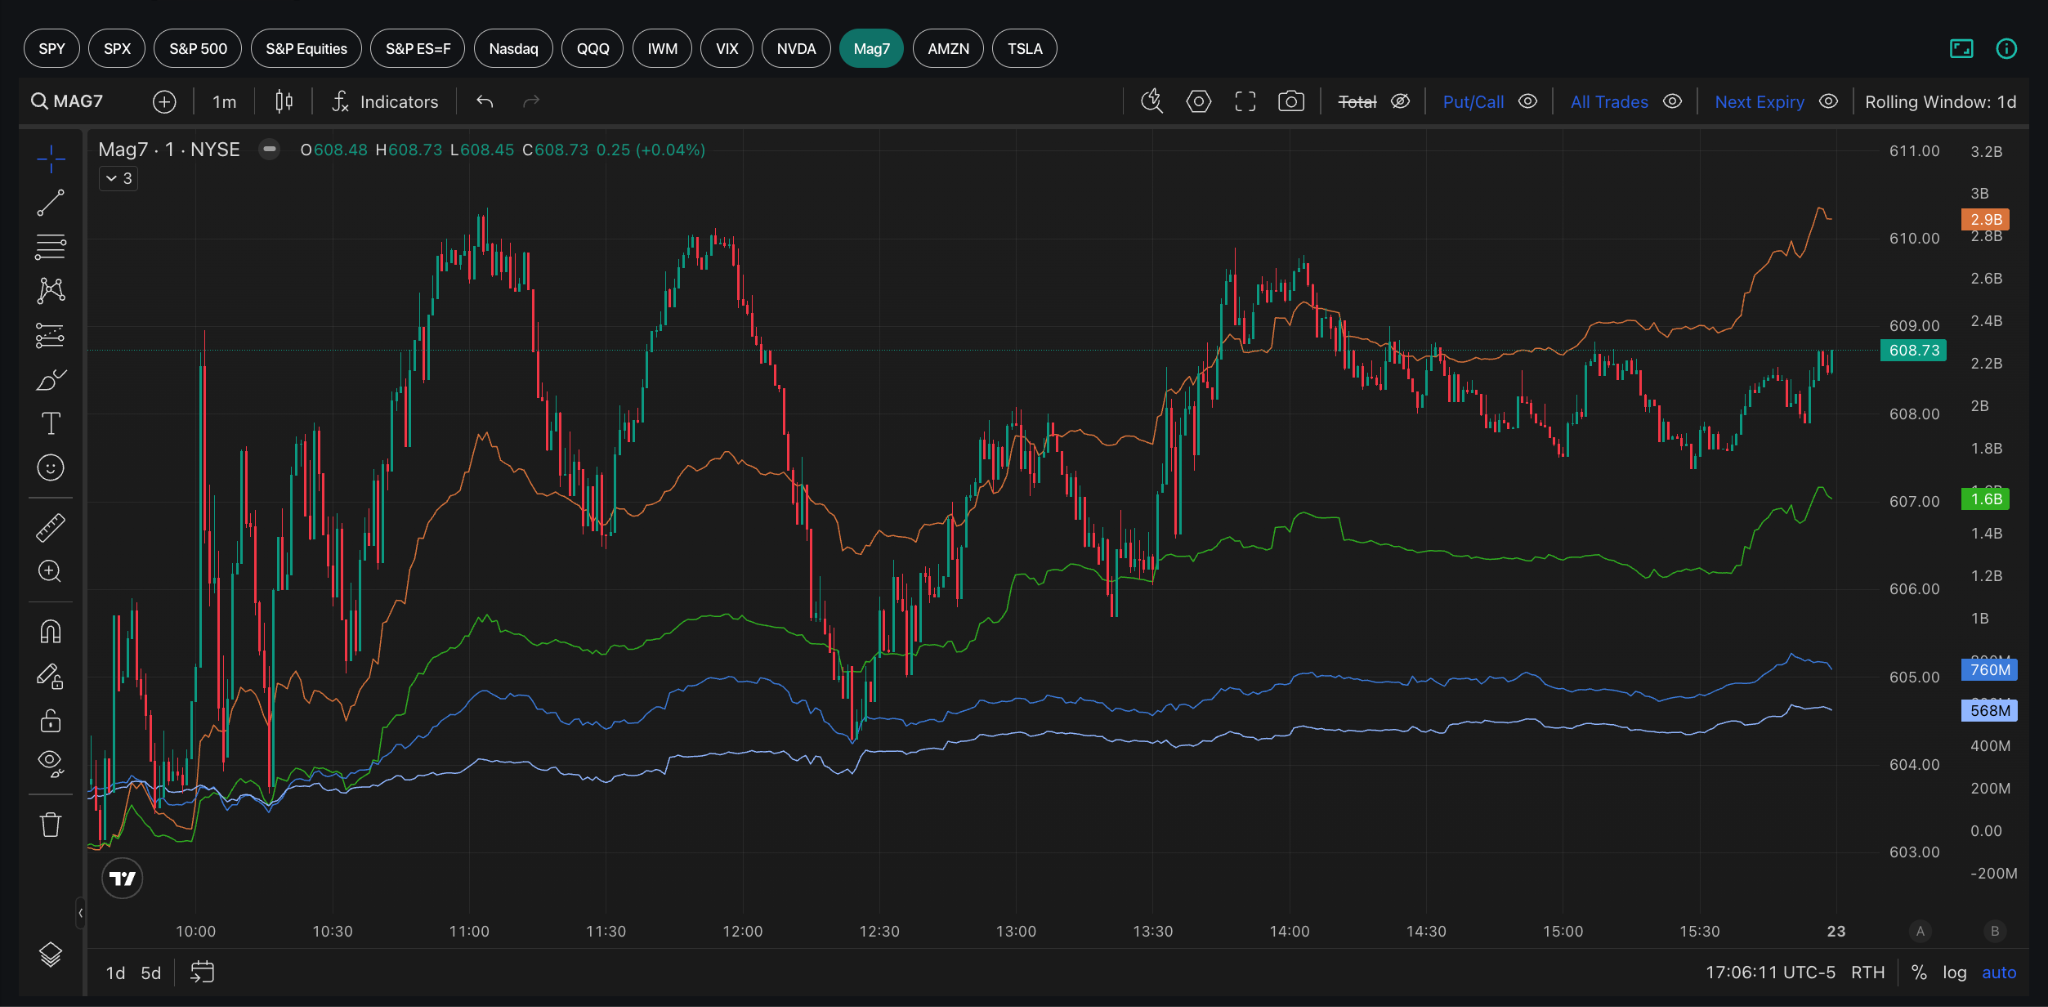The width and height of the screenshot is (2048, 1007).
Task: Choose the text annotation tool
Action: click(x=51, y=423)
